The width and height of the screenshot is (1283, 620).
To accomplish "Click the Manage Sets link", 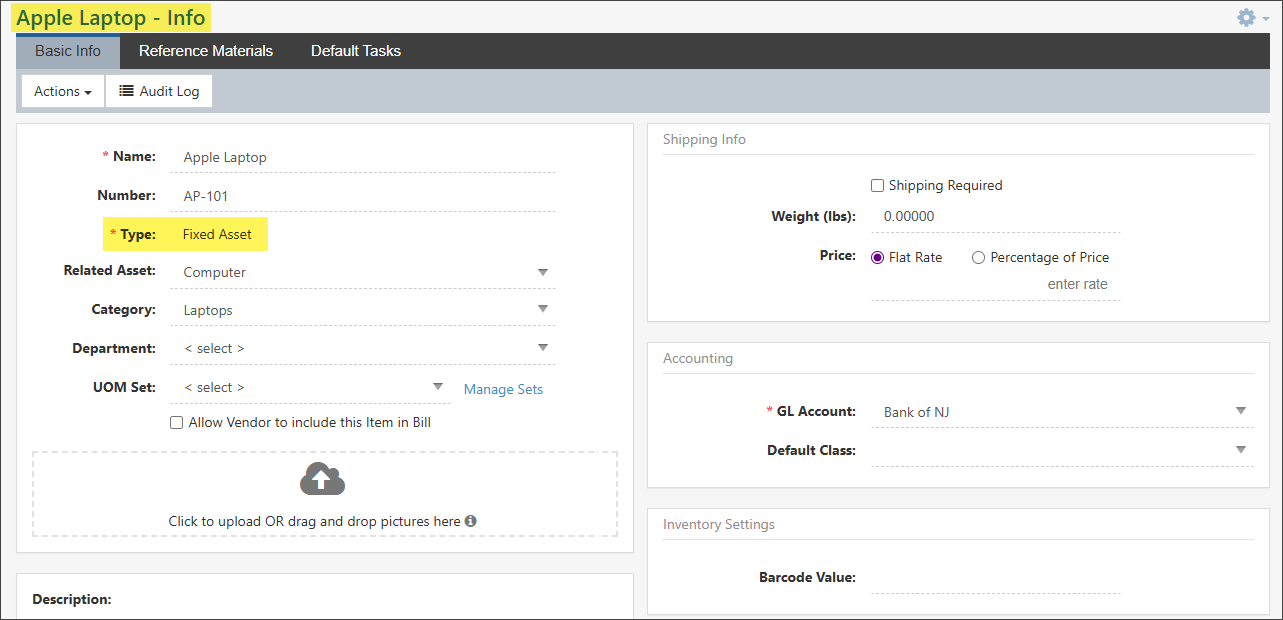I will [503, 389].
